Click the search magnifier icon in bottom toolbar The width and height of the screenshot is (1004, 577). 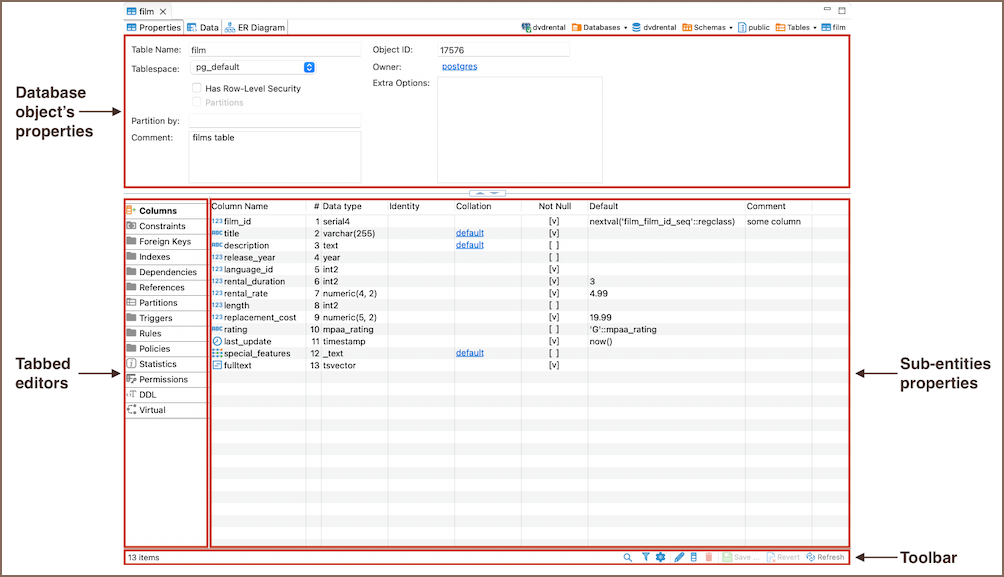(628, 557)
